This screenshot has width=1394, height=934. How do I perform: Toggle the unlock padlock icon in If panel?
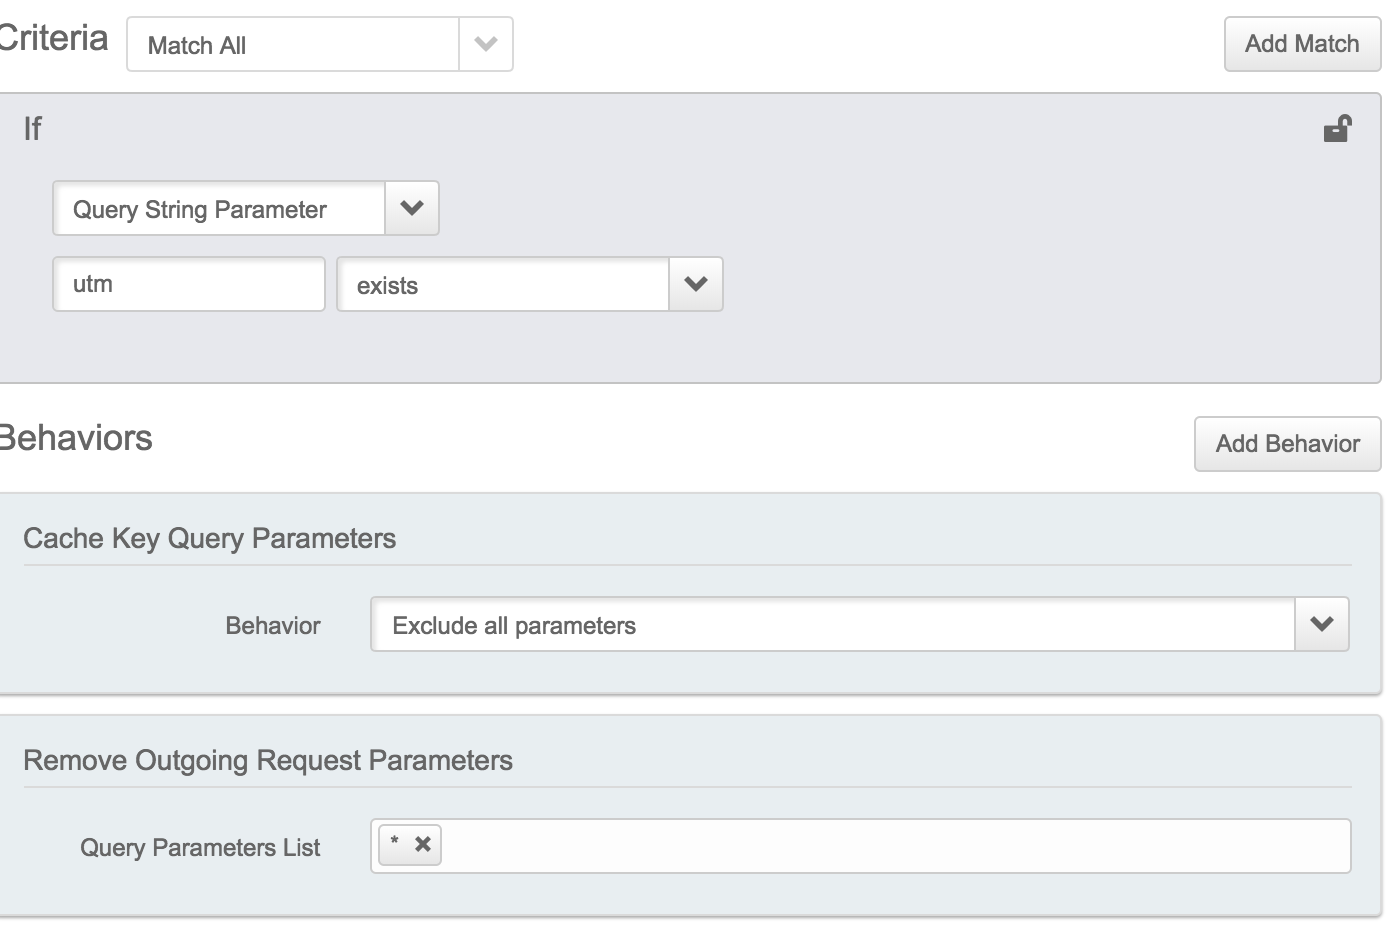(x=1336, y=129)
